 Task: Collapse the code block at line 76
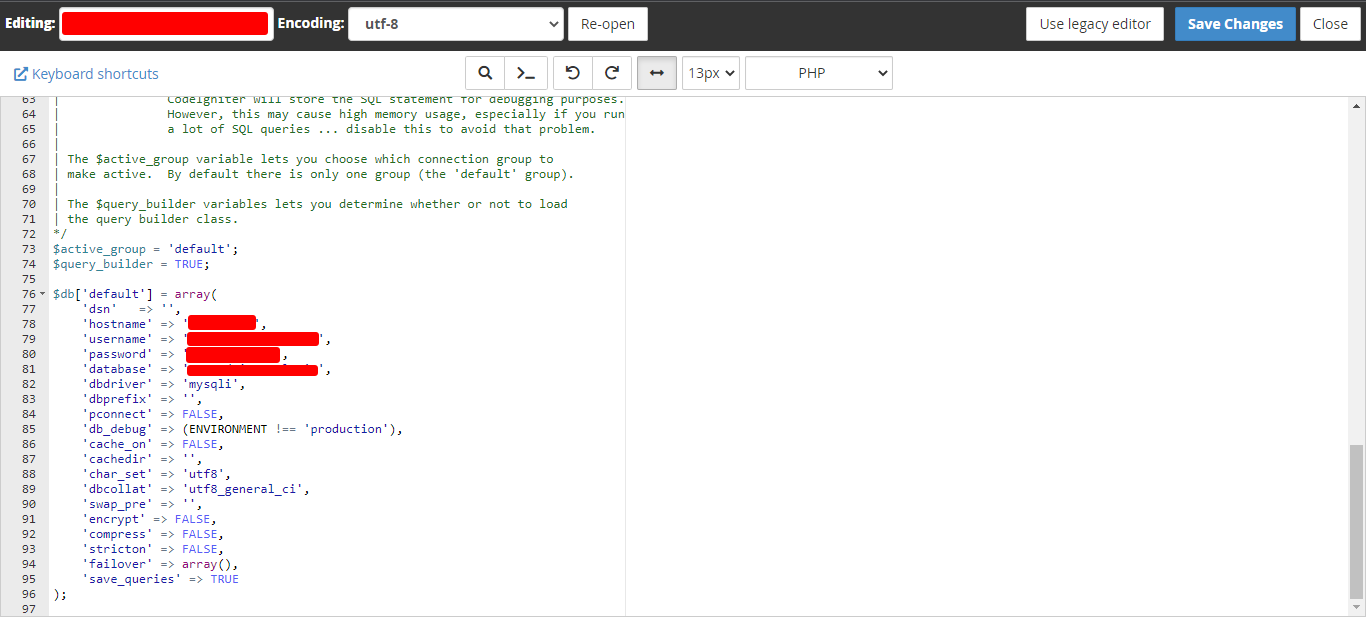42,294
